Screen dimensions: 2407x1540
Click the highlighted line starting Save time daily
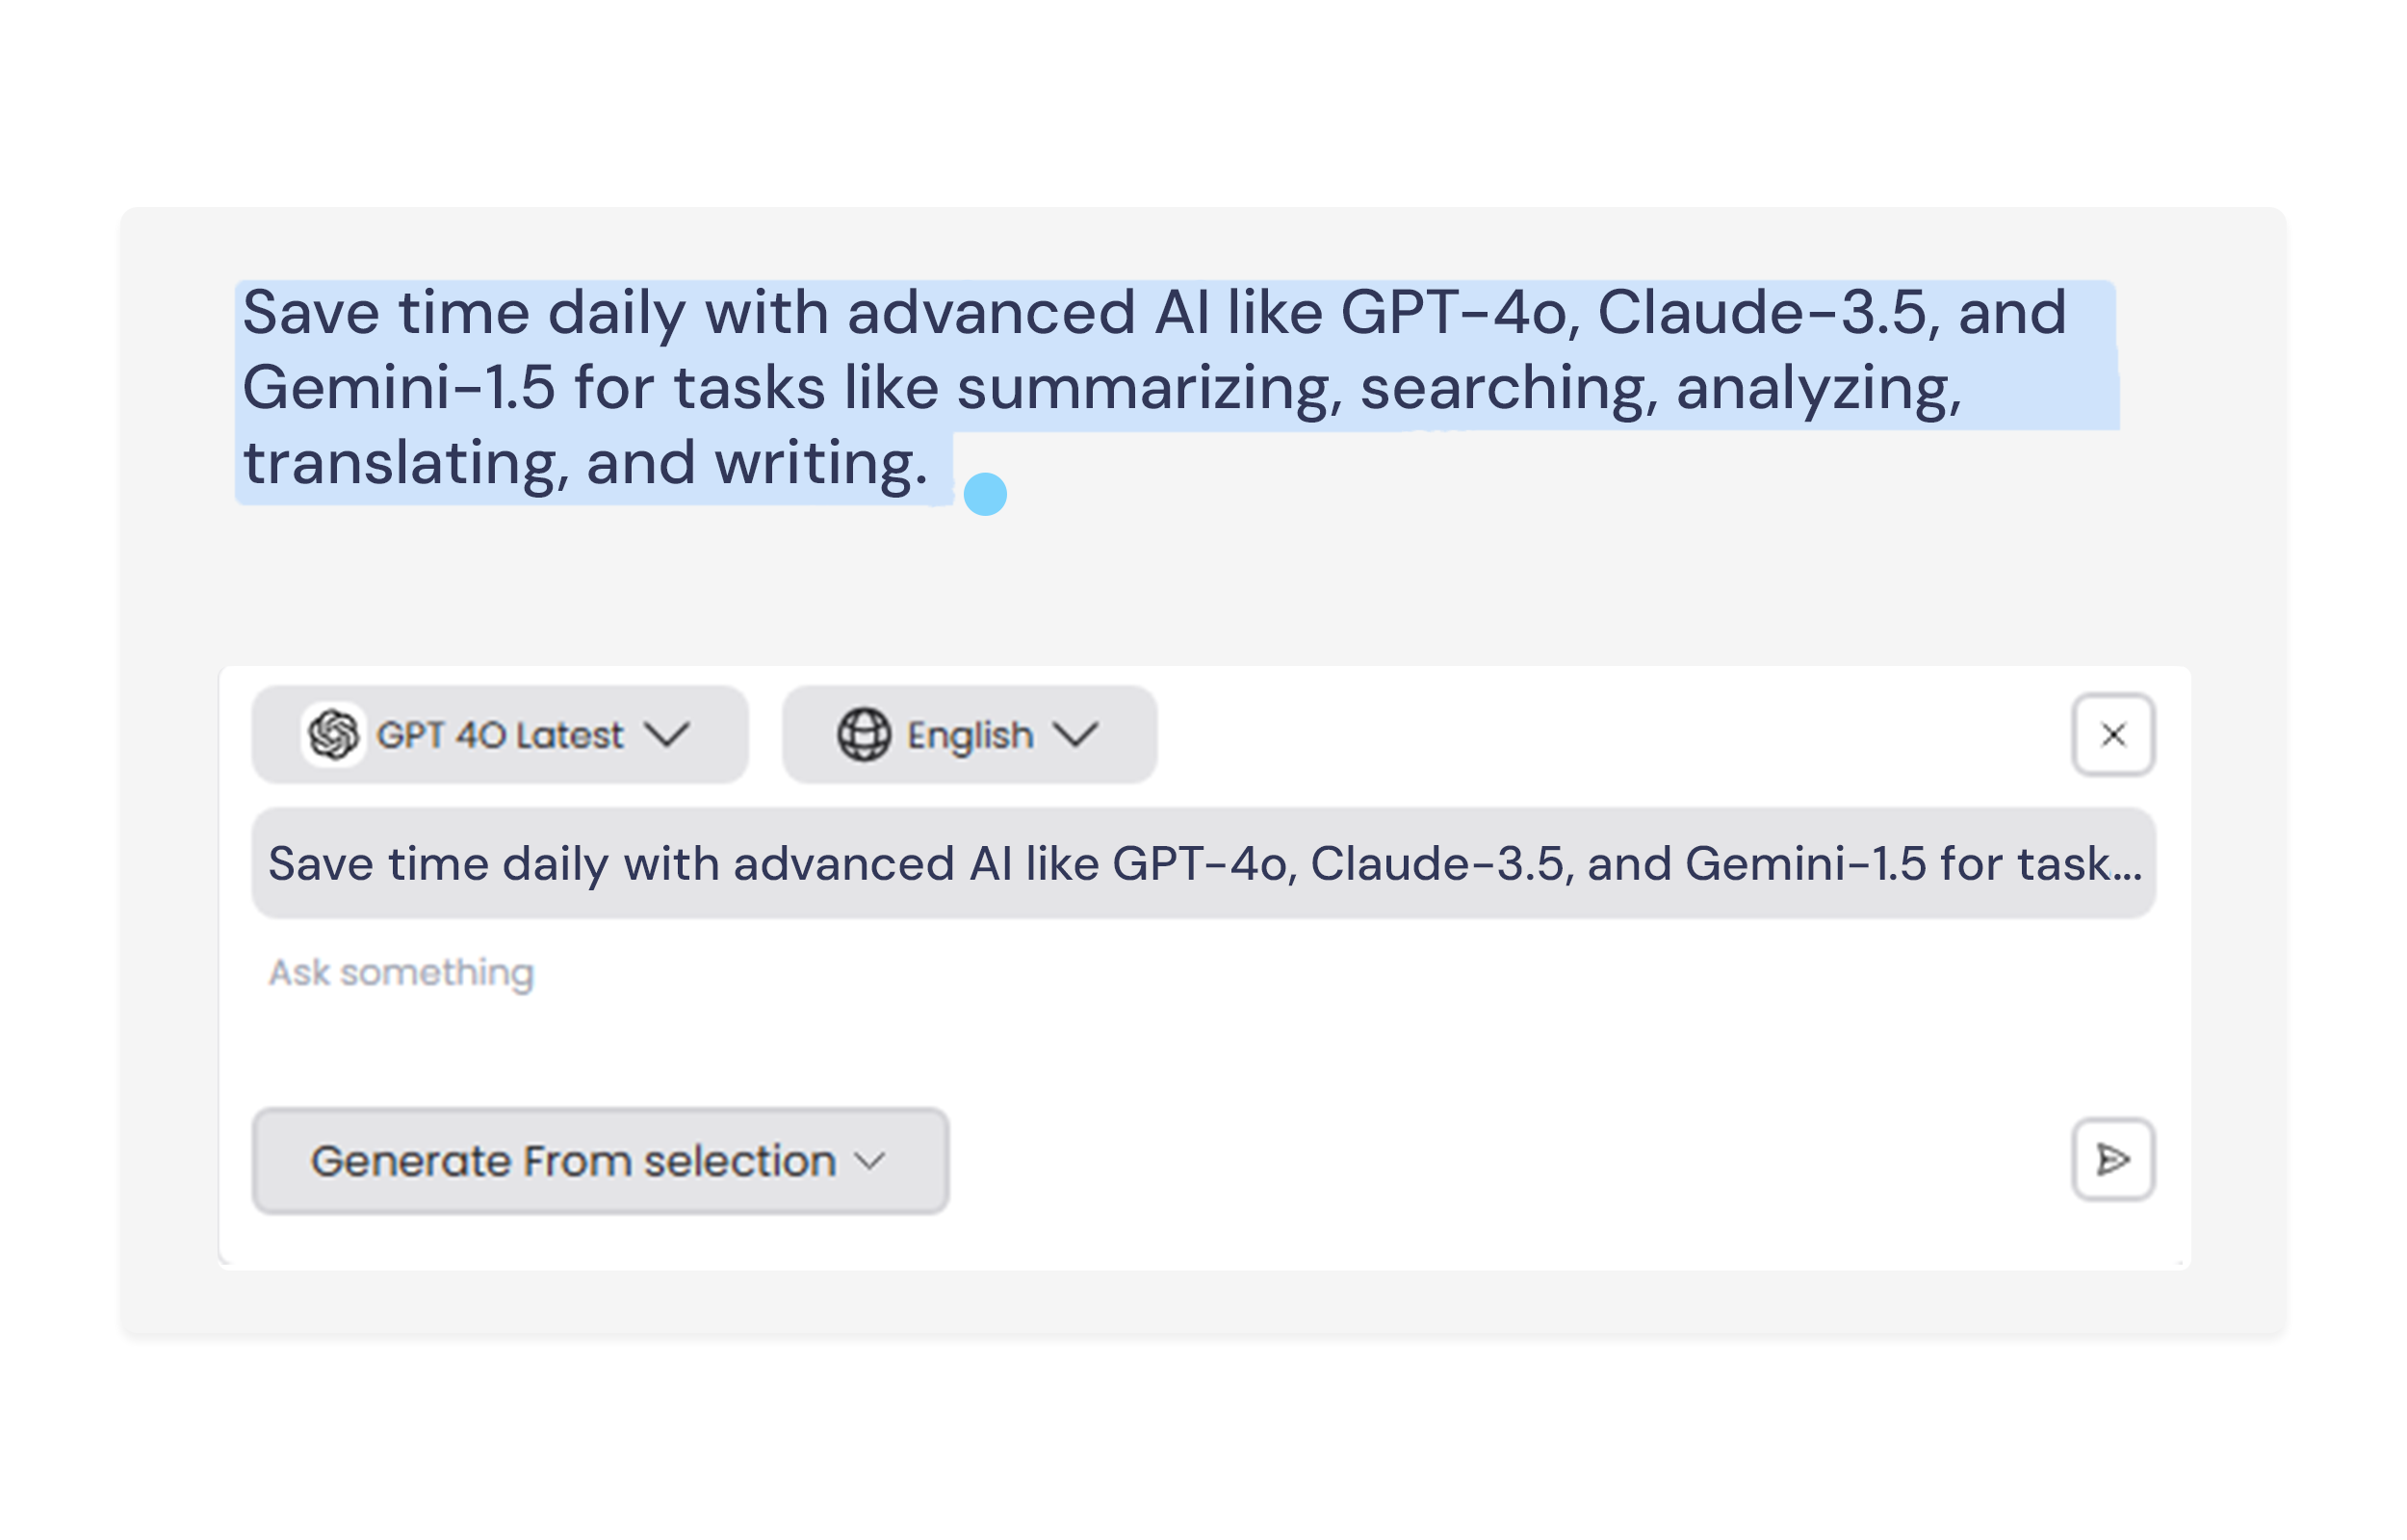point(1154,312)
